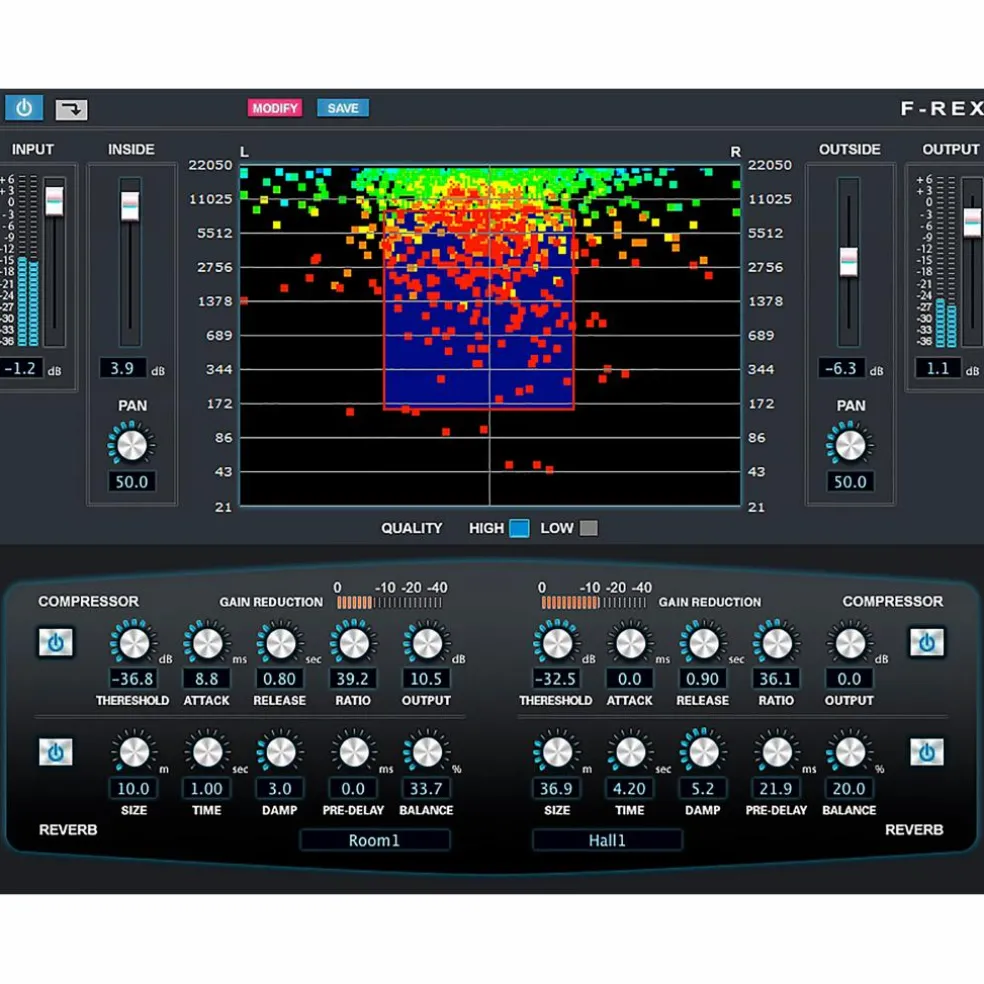
Task: Click the INPUT level fader handle
Action: tap(55, 201)
